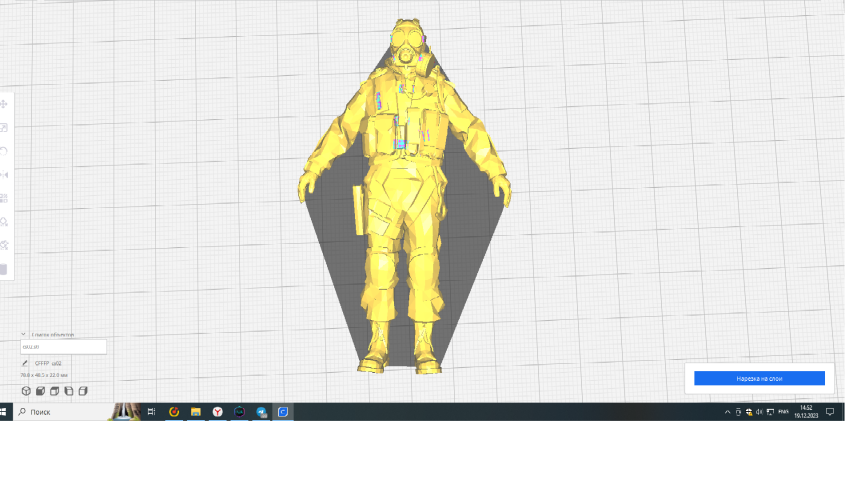This screenshot has width=853, height=480.
Task: Click the cylinder icon ending the left toolbar
Action: point(4,269)
